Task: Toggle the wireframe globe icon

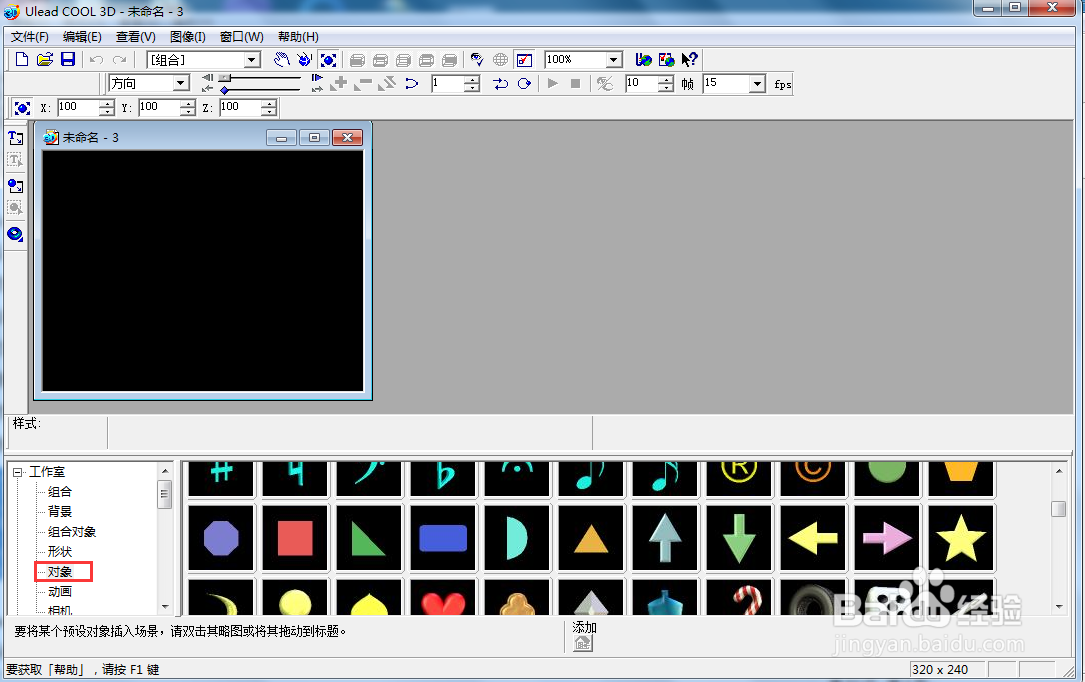Action: pos(500,60)
